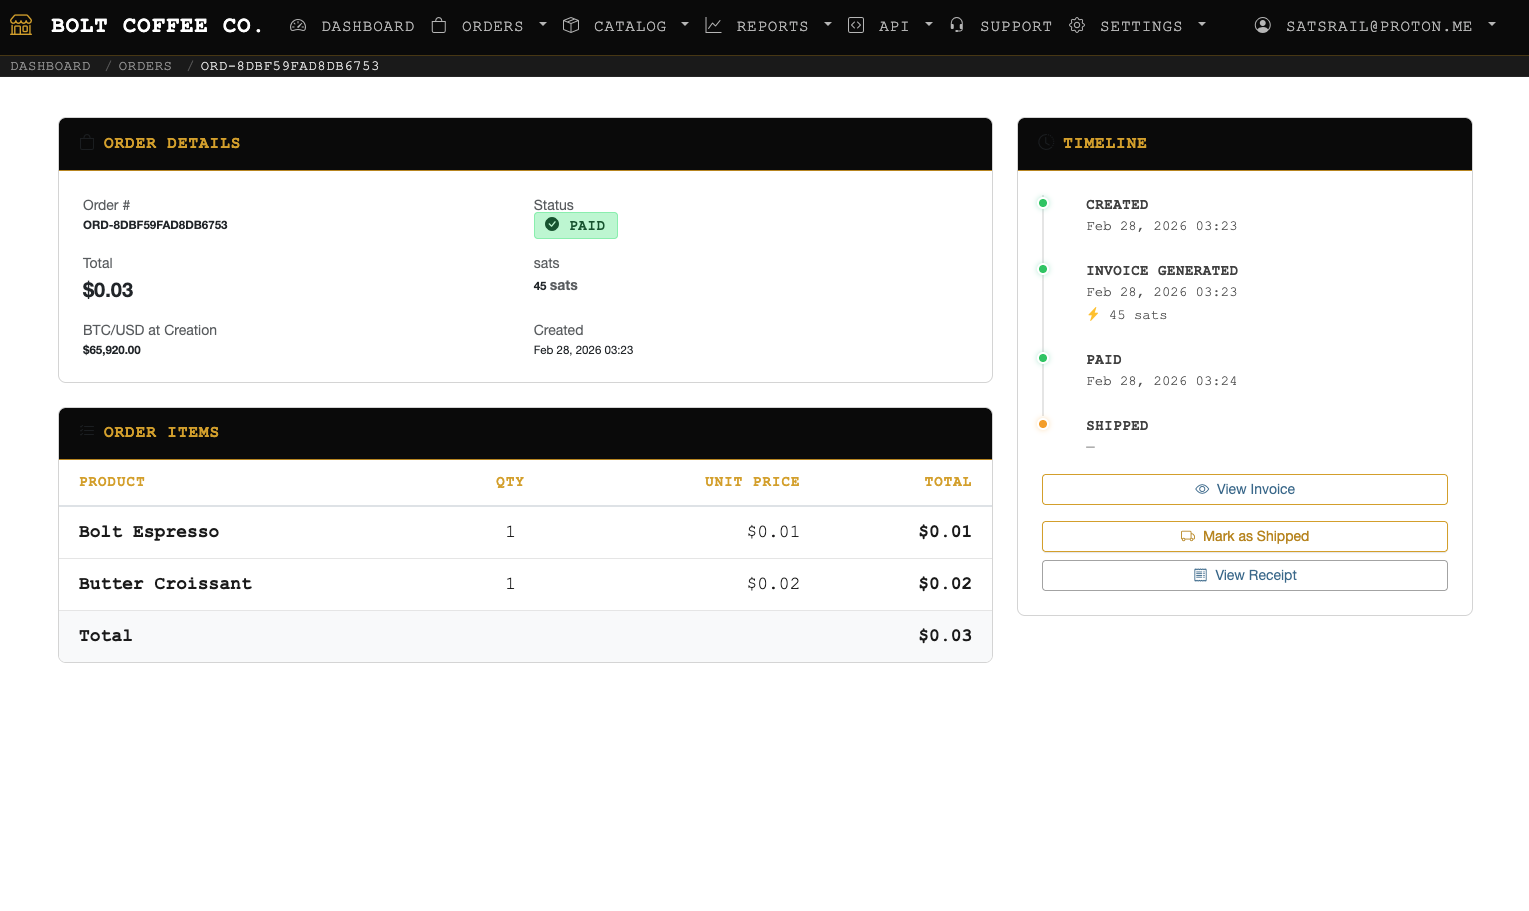Open the View Invoice button

click(x=1244, y=489)
